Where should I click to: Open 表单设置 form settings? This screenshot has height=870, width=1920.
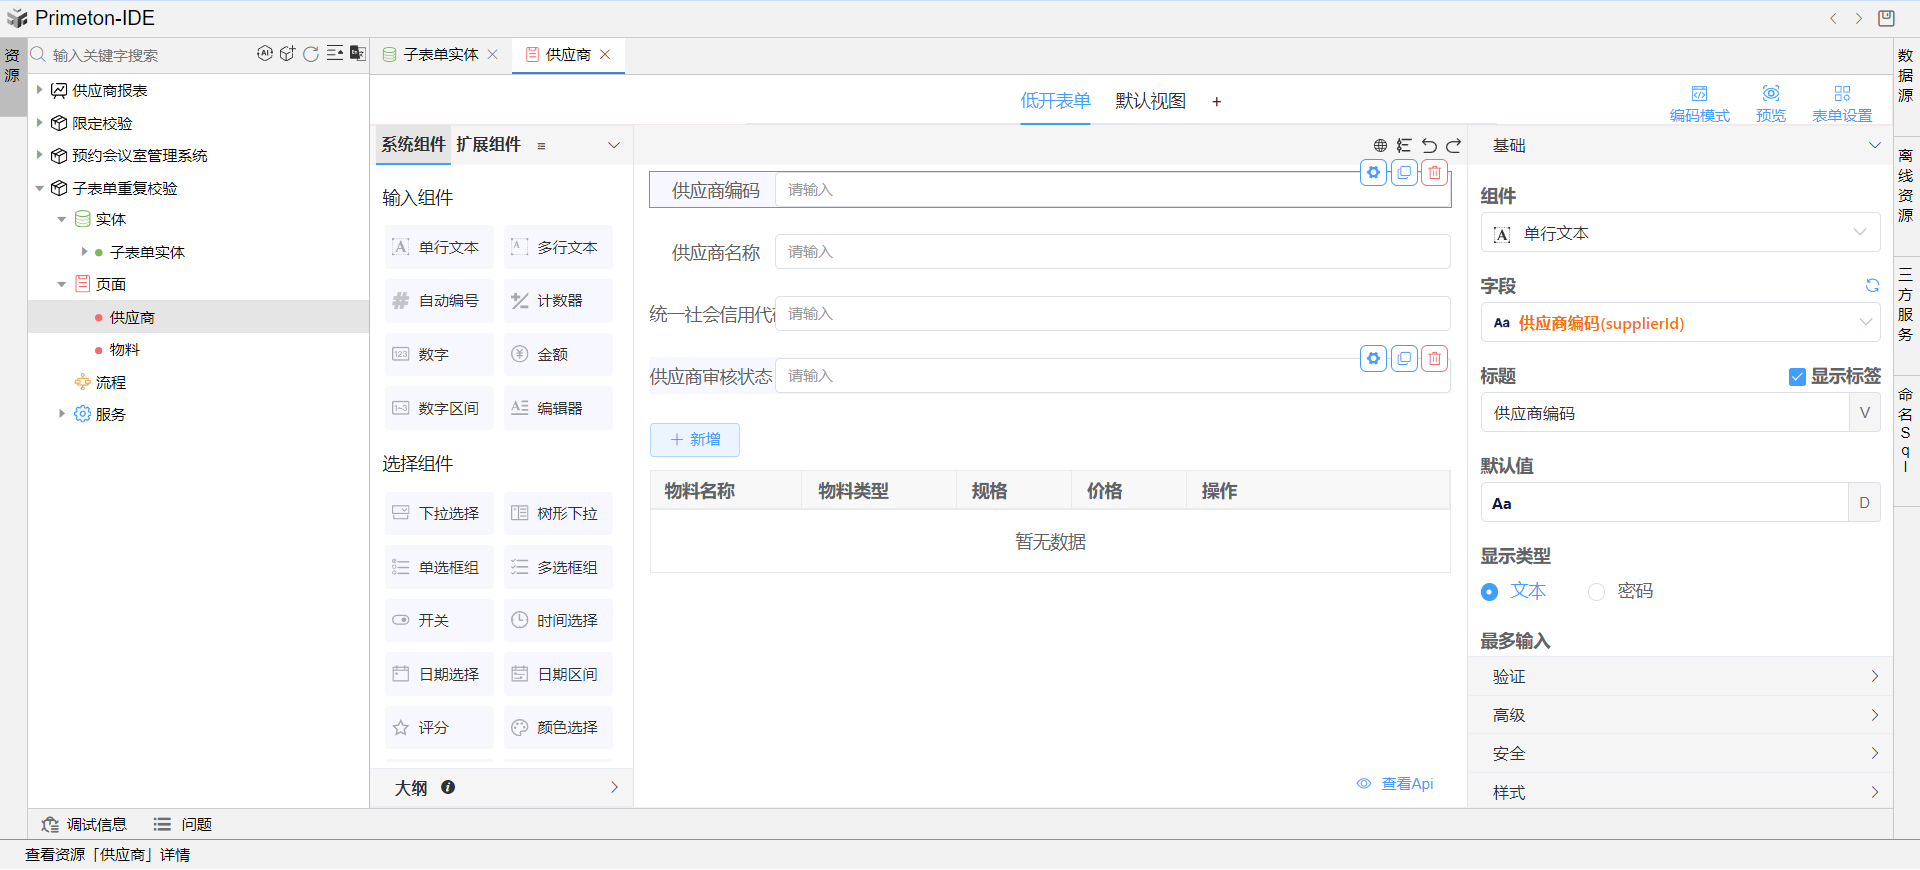click(1842, 103)
